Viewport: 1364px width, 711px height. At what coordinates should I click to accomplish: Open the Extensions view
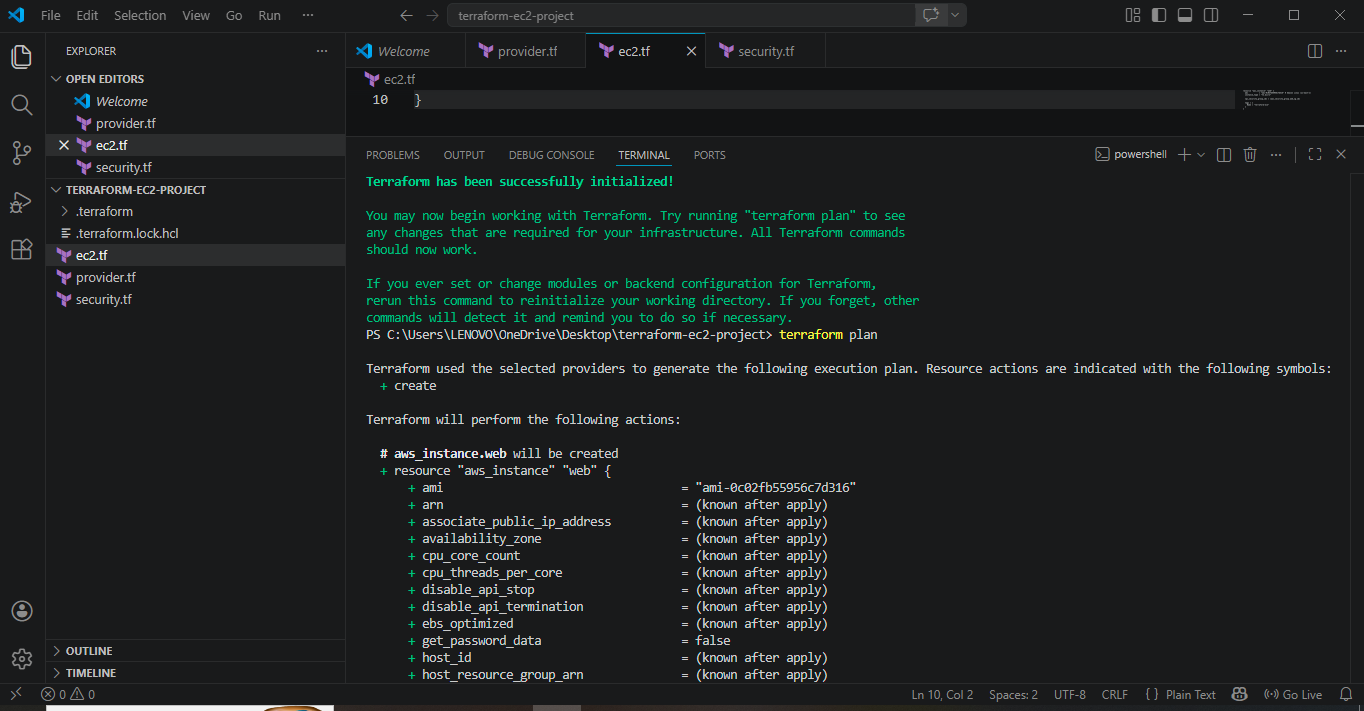pyautogui.click(x=22, y=250)
